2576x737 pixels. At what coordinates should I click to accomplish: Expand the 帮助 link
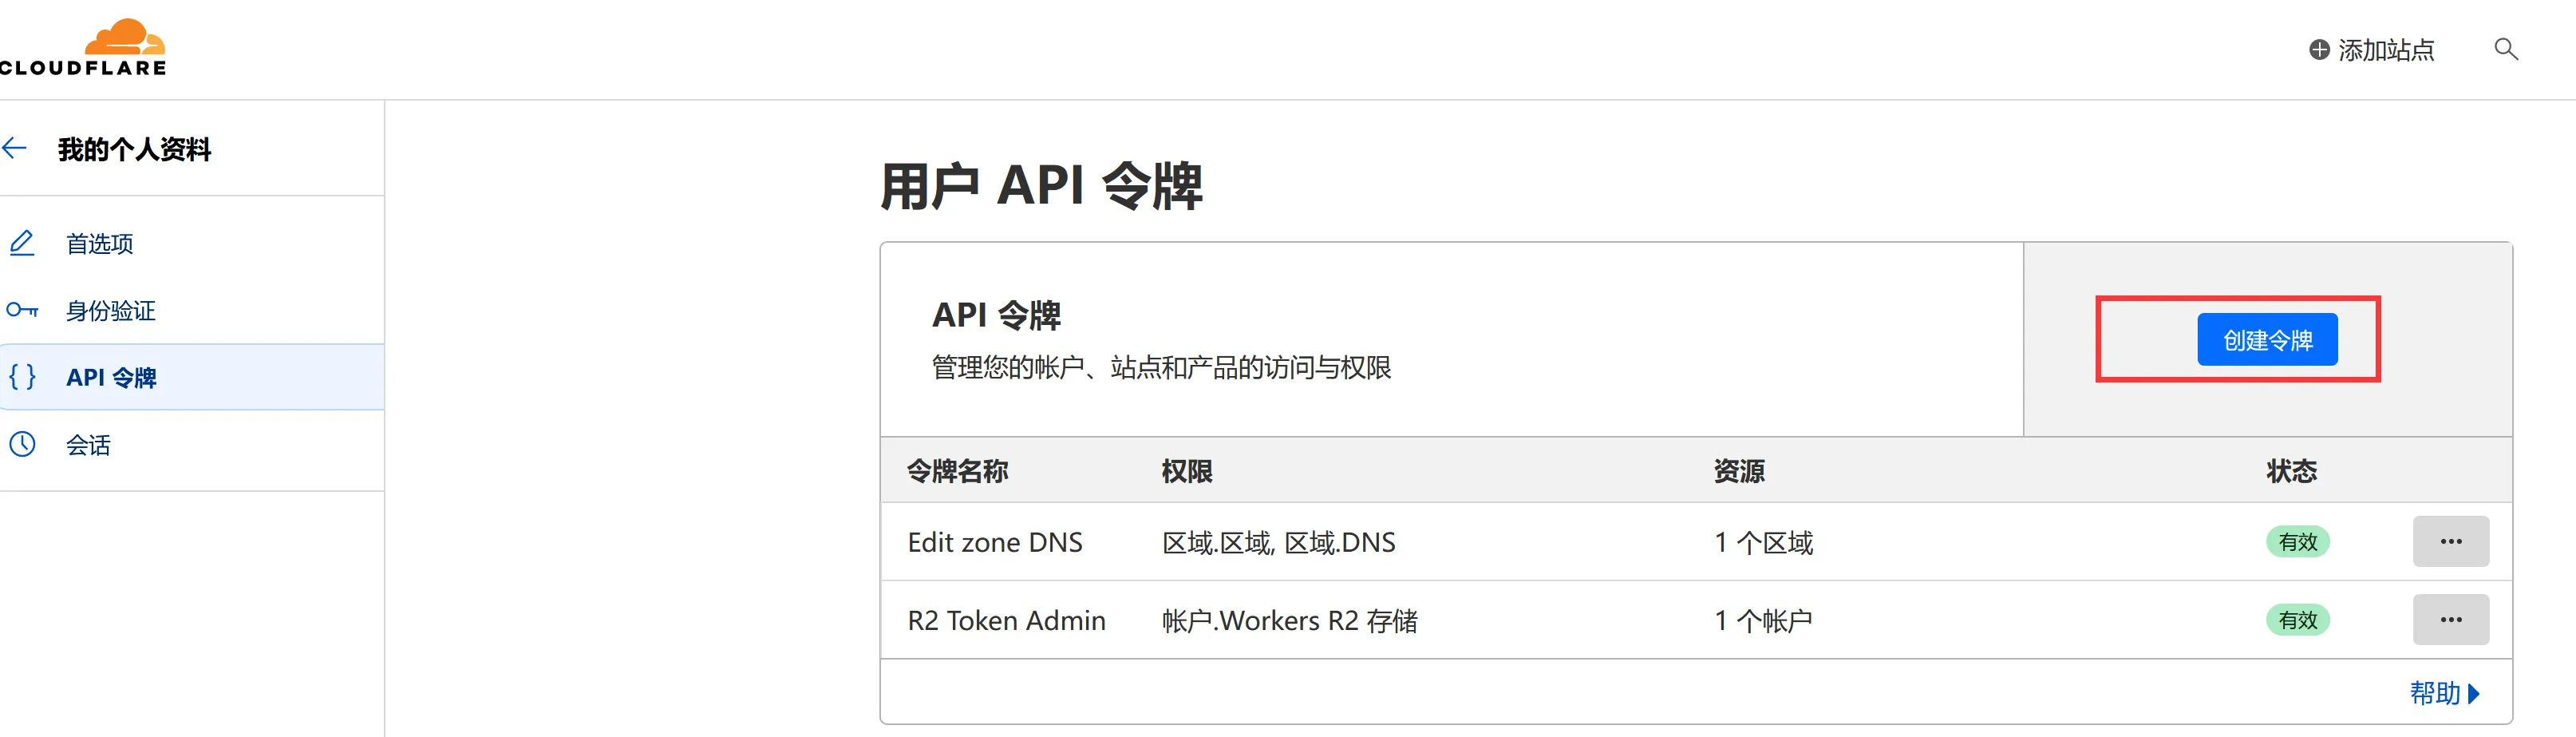click(2444, 693)
